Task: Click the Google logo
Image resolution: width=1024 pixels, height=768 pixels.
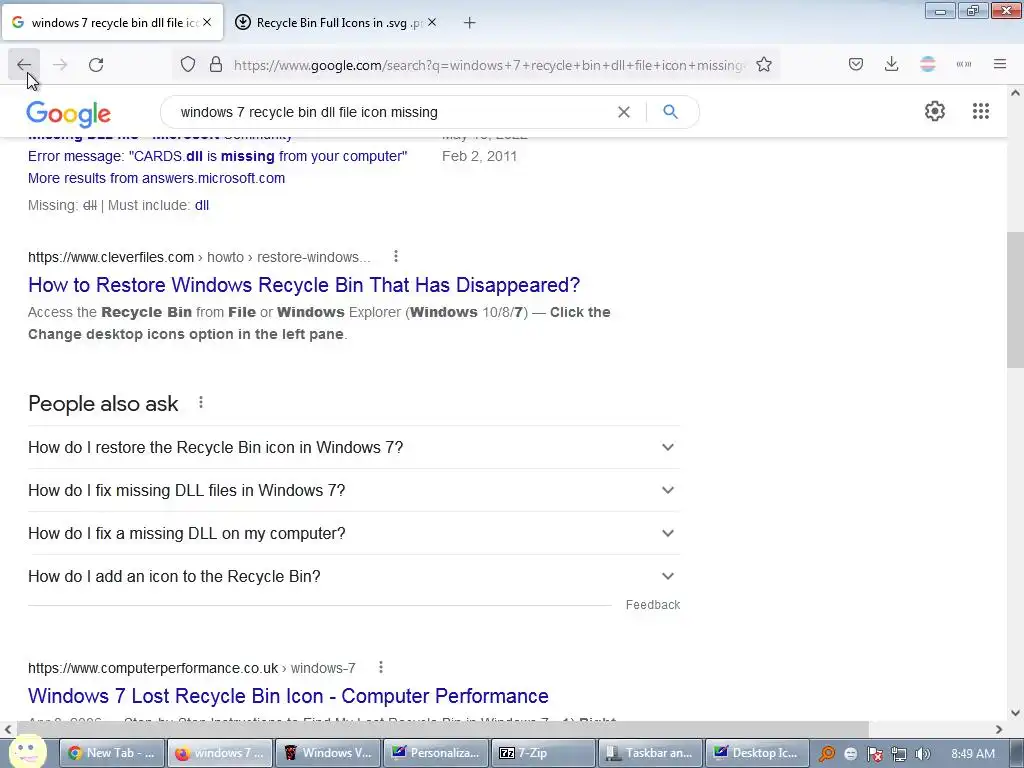Action: pyautogui.click(x=69, y=114)
